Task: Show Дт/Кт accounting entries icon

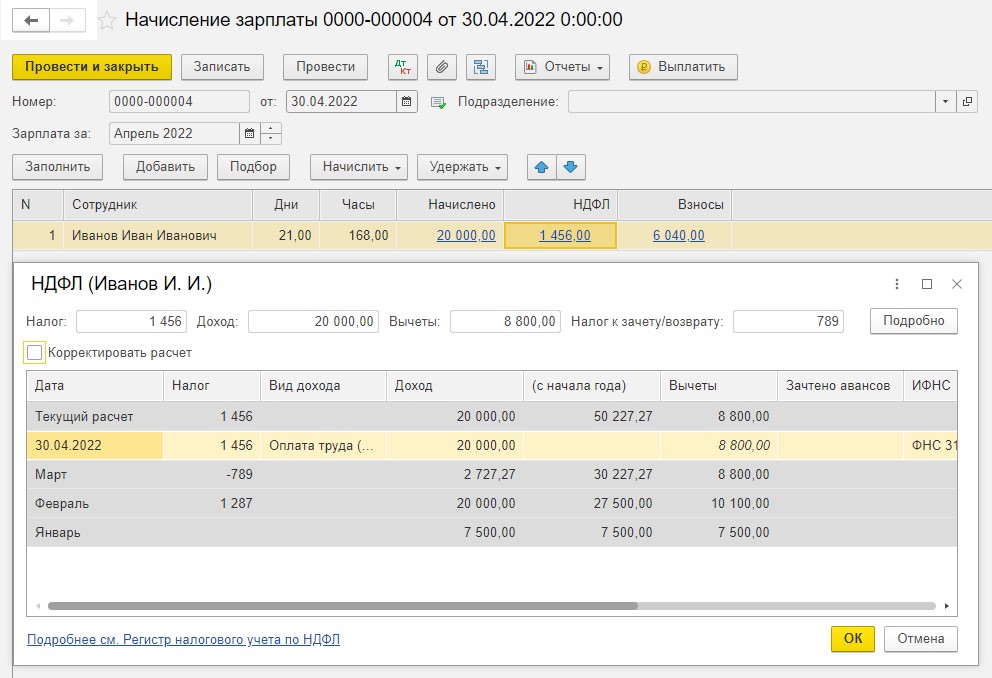Action: [x=402, y=67]
